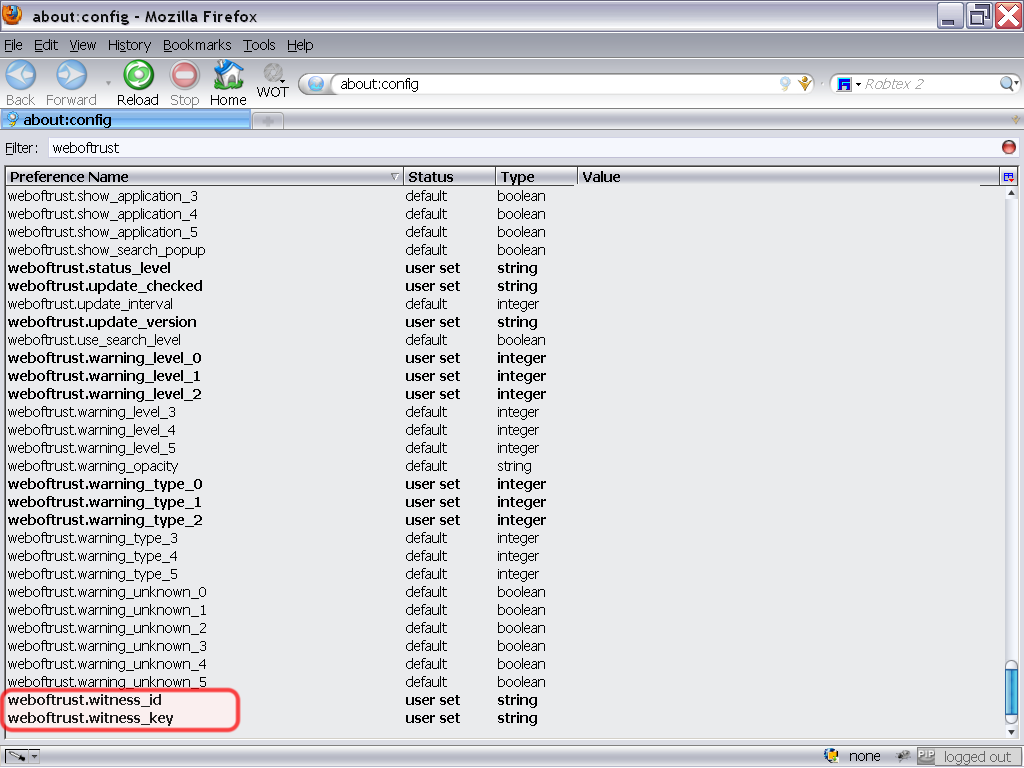Click the Firefox logo in the title bar
This screenshot has height=768, width=1024.
12,15
